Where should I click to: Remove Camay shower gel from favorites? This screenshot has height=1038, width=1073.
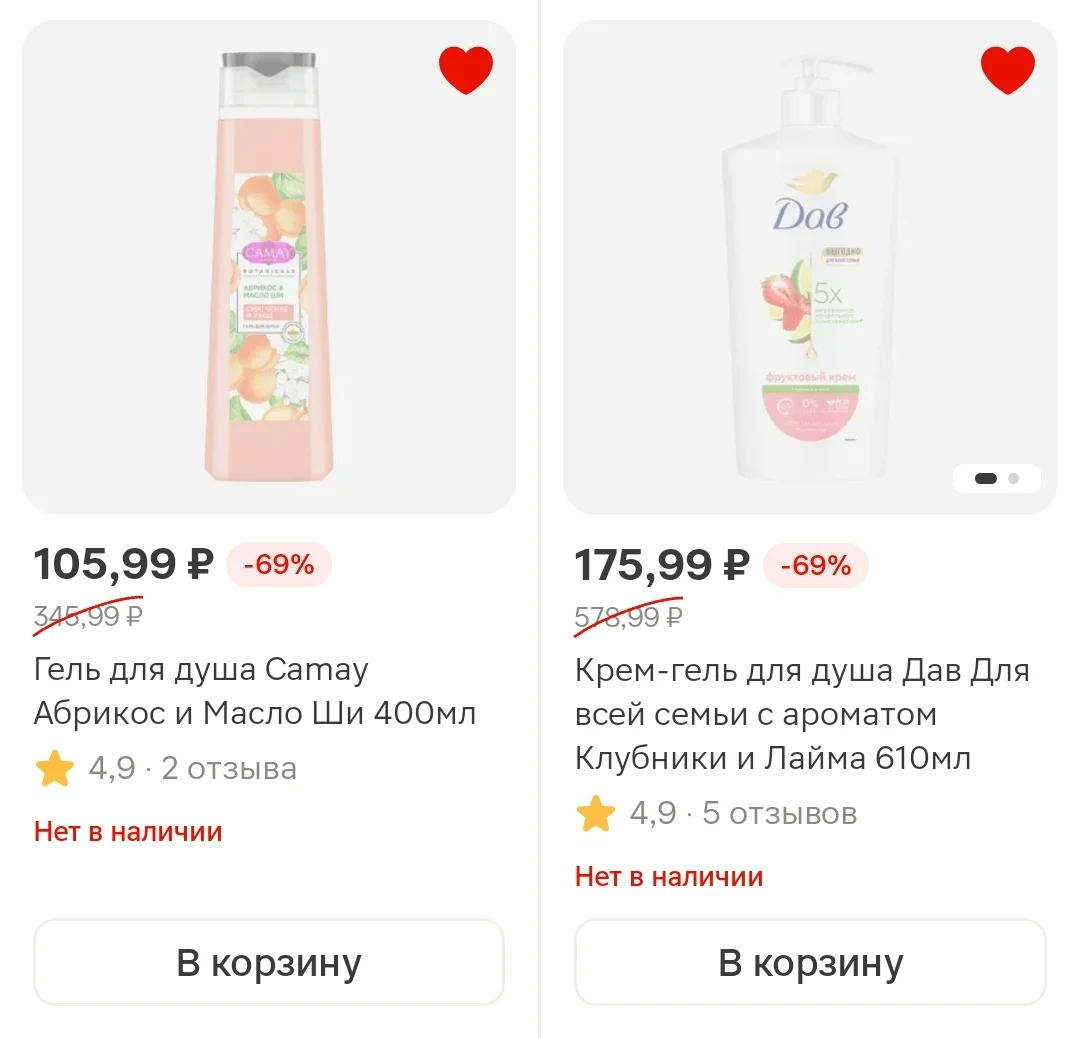point(466,70)
